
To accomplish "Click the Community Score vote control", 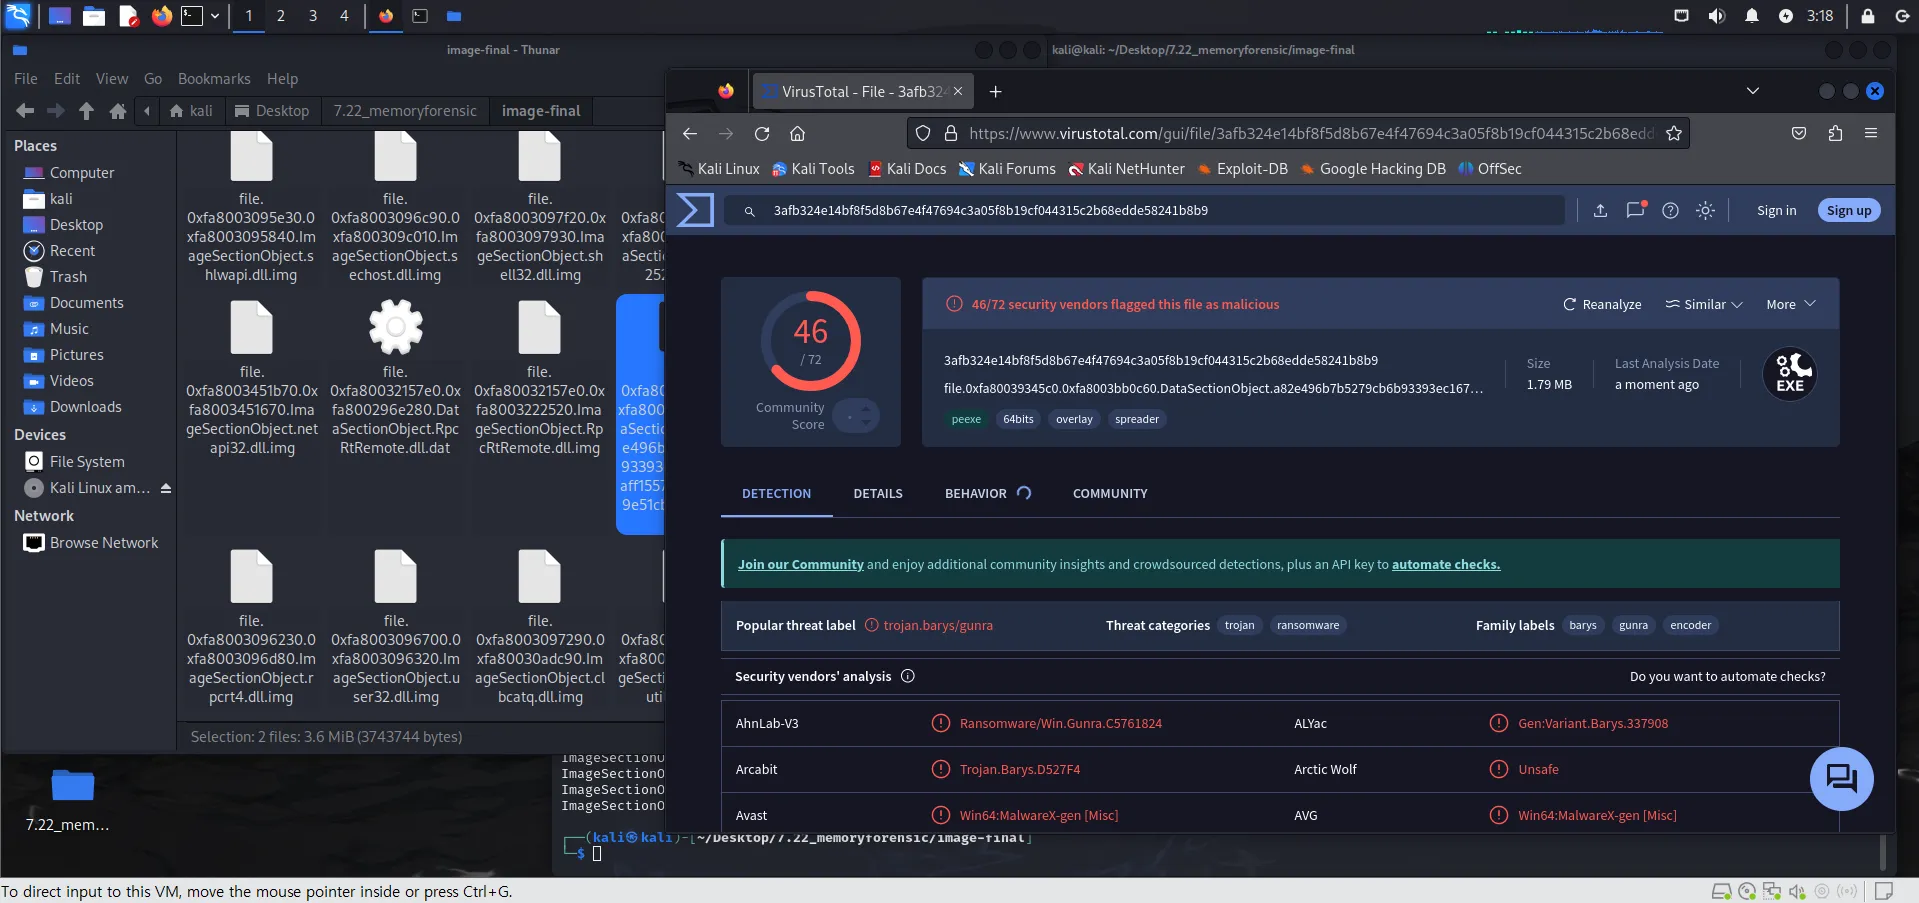I will (x=856, y=414).
